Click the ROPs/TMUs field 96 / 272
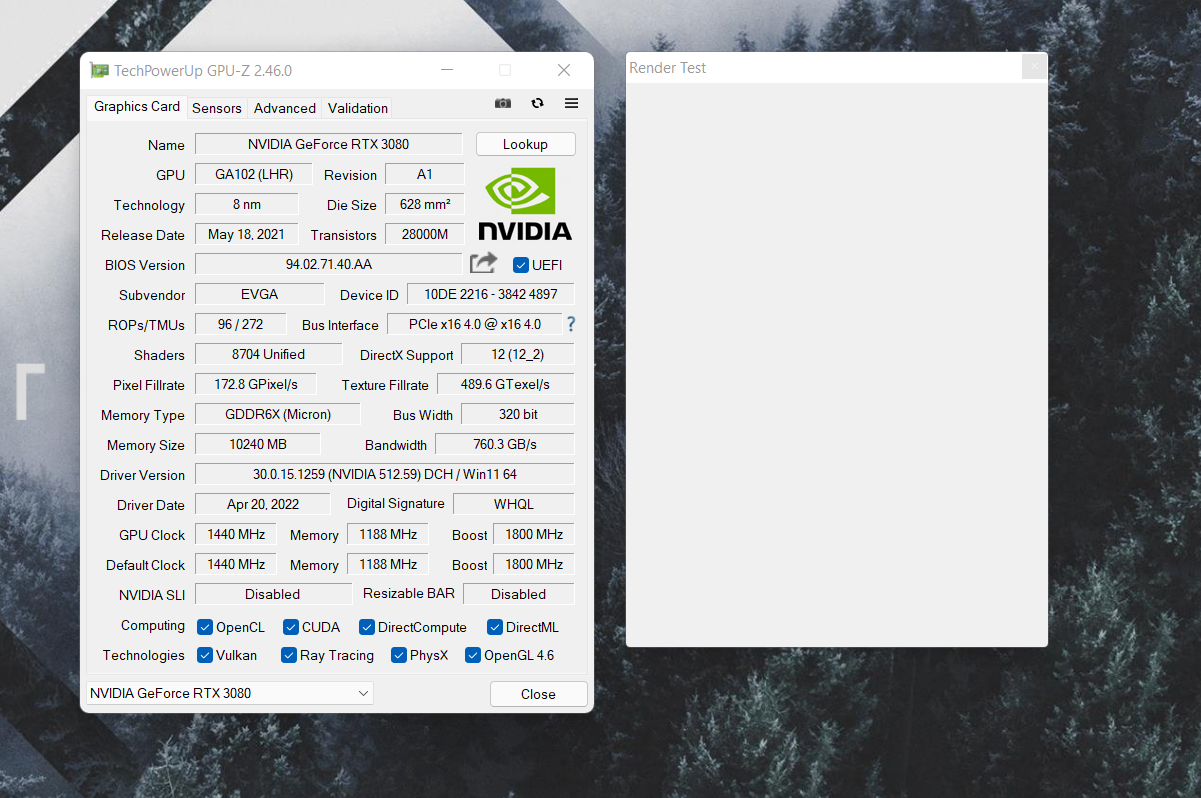This screenshot has height=798, width=1201. pos(241,324)
